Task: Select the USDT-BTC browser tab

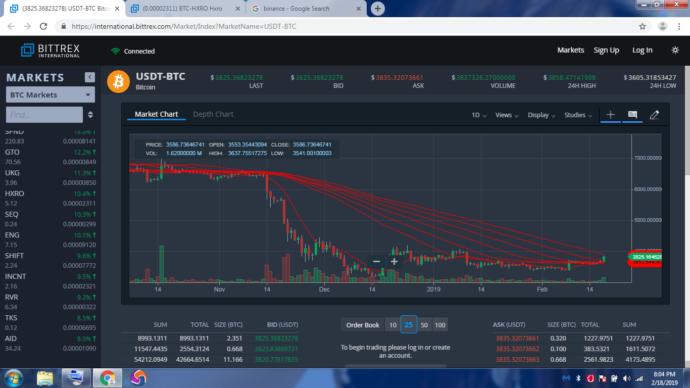Action: pos(65,9)
